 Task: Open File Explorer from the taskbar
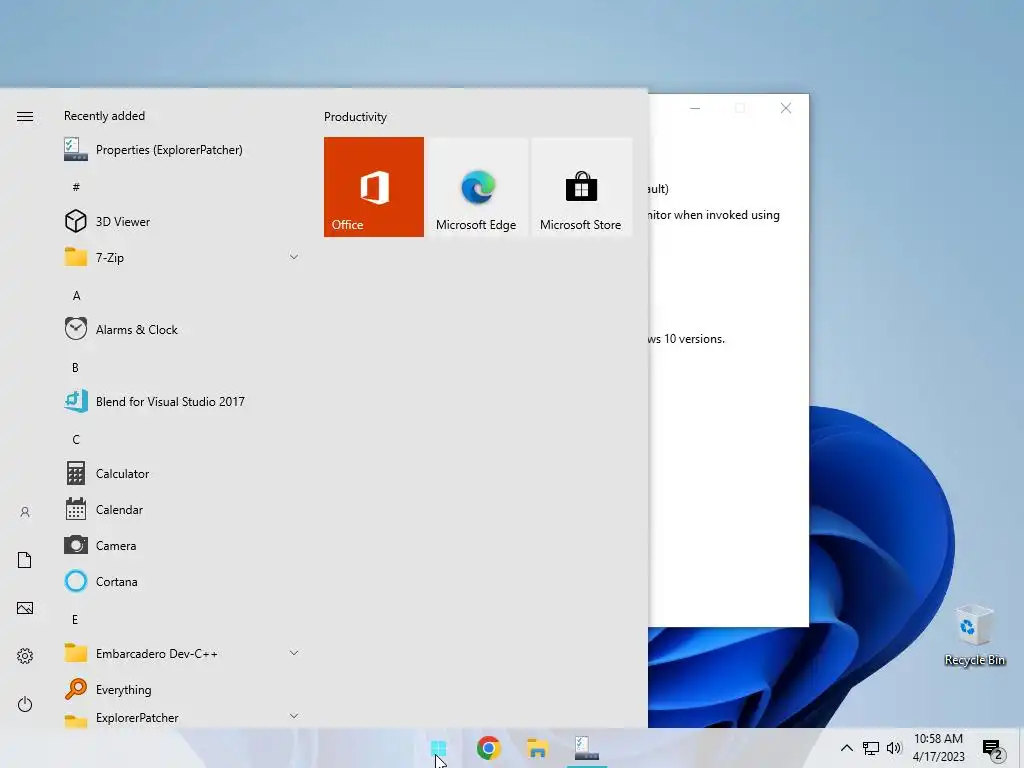click(x=537, y=748)
